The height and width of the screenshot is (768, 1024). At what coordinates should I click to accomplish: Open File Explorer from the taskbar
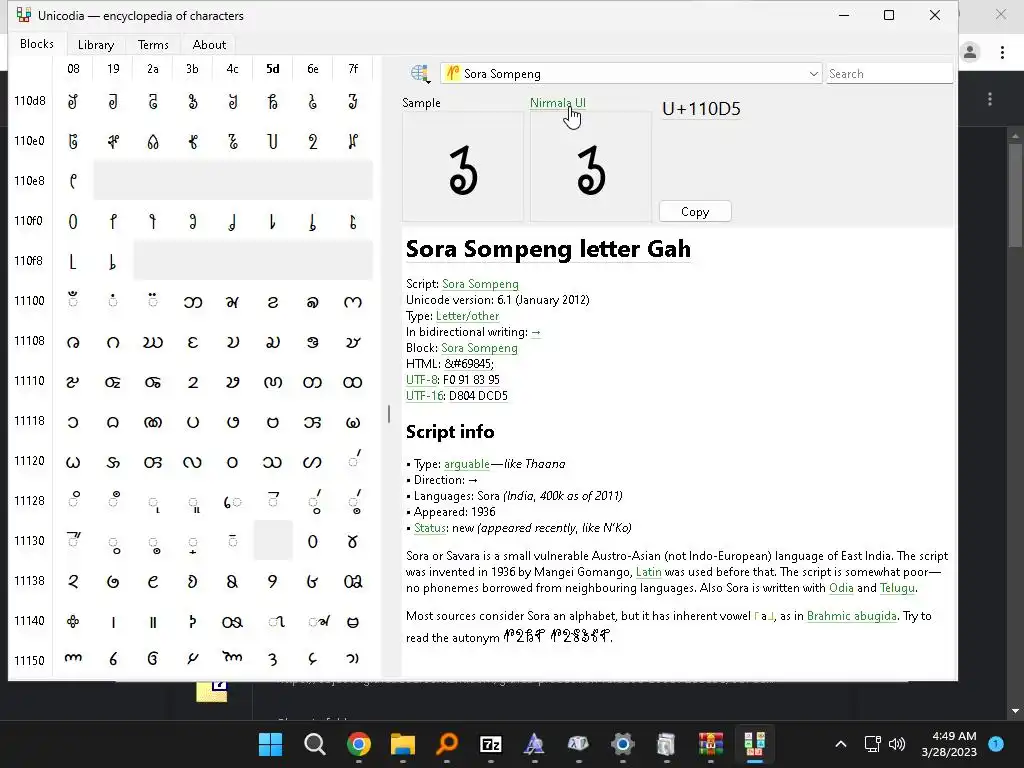(x=402, y=744)
